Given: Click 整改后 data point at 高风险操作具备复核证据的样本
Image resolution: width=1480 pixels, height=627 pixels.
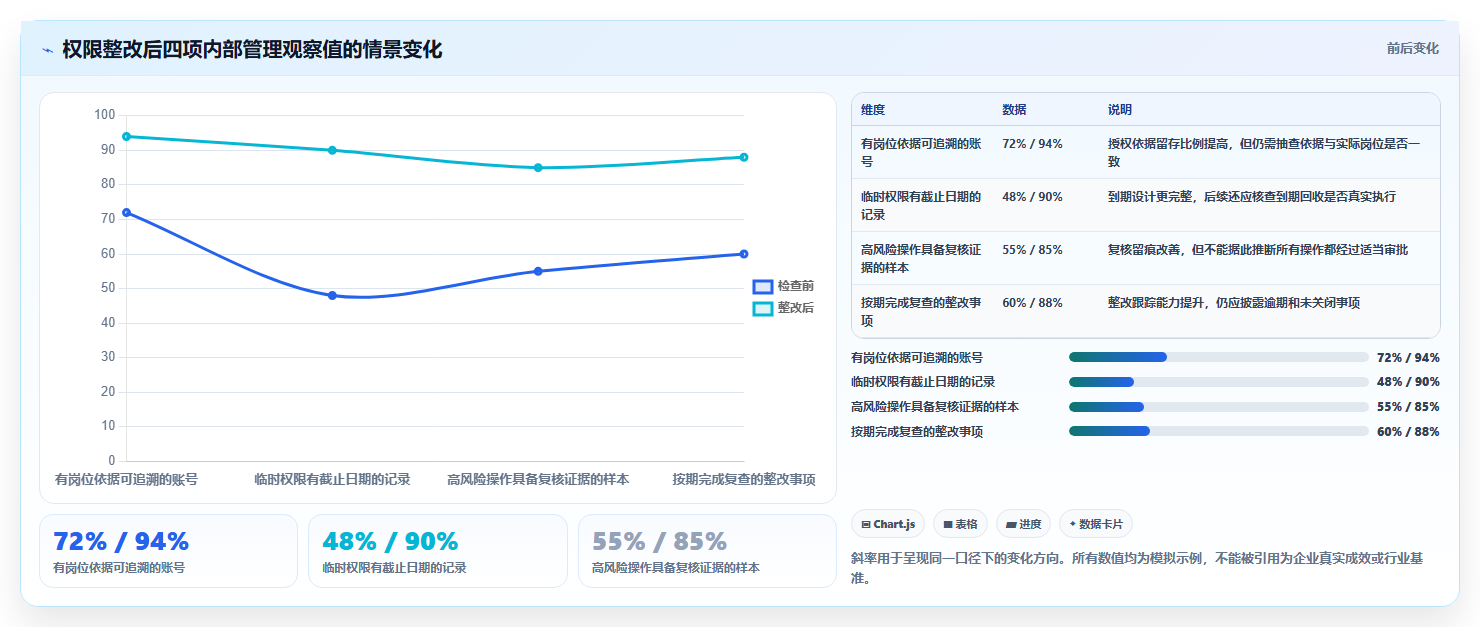Looking at the screenshot, I should pyautogui.click(x=538, y=167).
